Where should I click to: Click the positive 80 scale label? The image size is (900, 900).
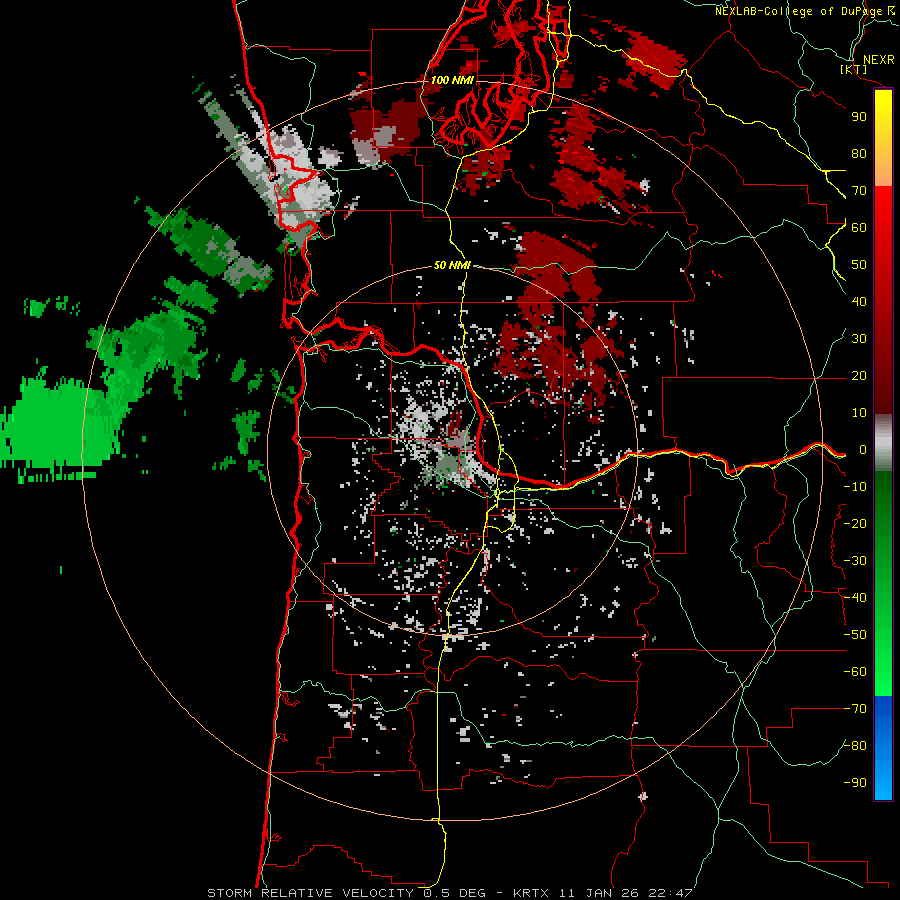859,153
